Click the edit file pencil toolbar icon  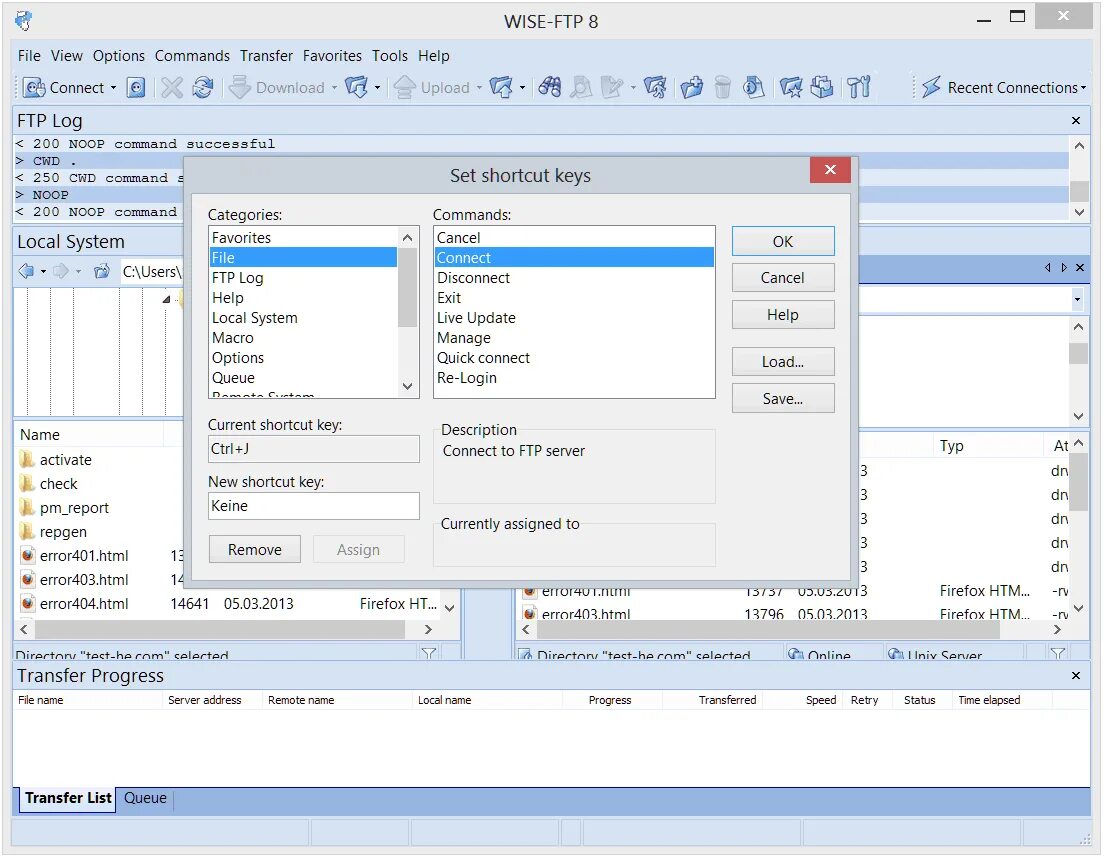pos(612,87)
